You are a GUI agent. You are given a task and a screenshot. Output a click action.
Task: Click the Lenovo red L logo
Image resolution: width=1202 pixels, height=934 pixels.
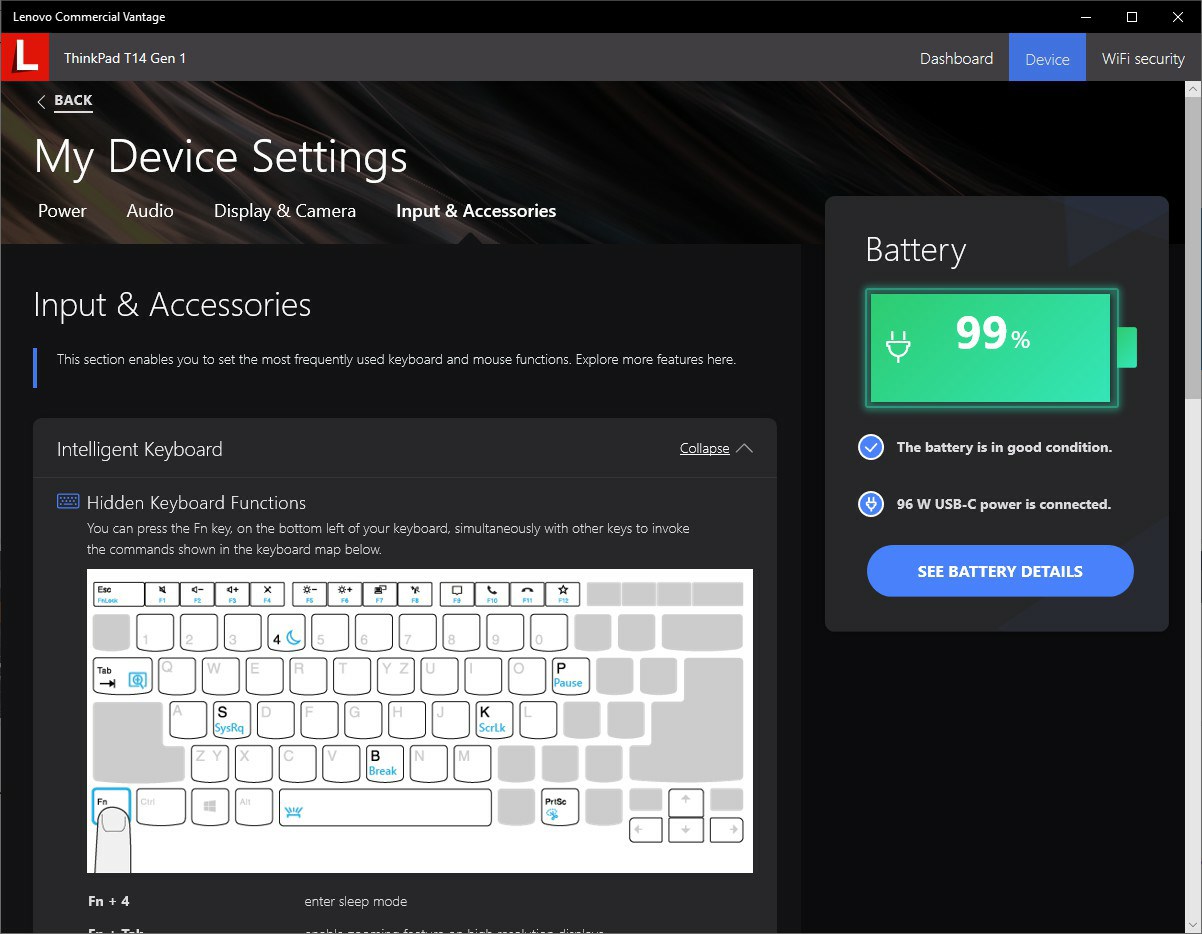(24, 57)
